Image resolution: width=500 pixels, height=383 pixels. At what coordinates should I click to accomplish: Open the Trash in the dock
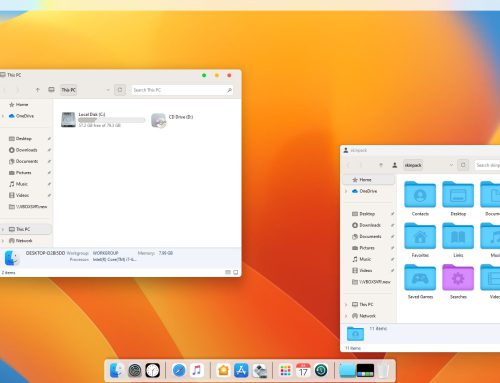coord(384,371)
